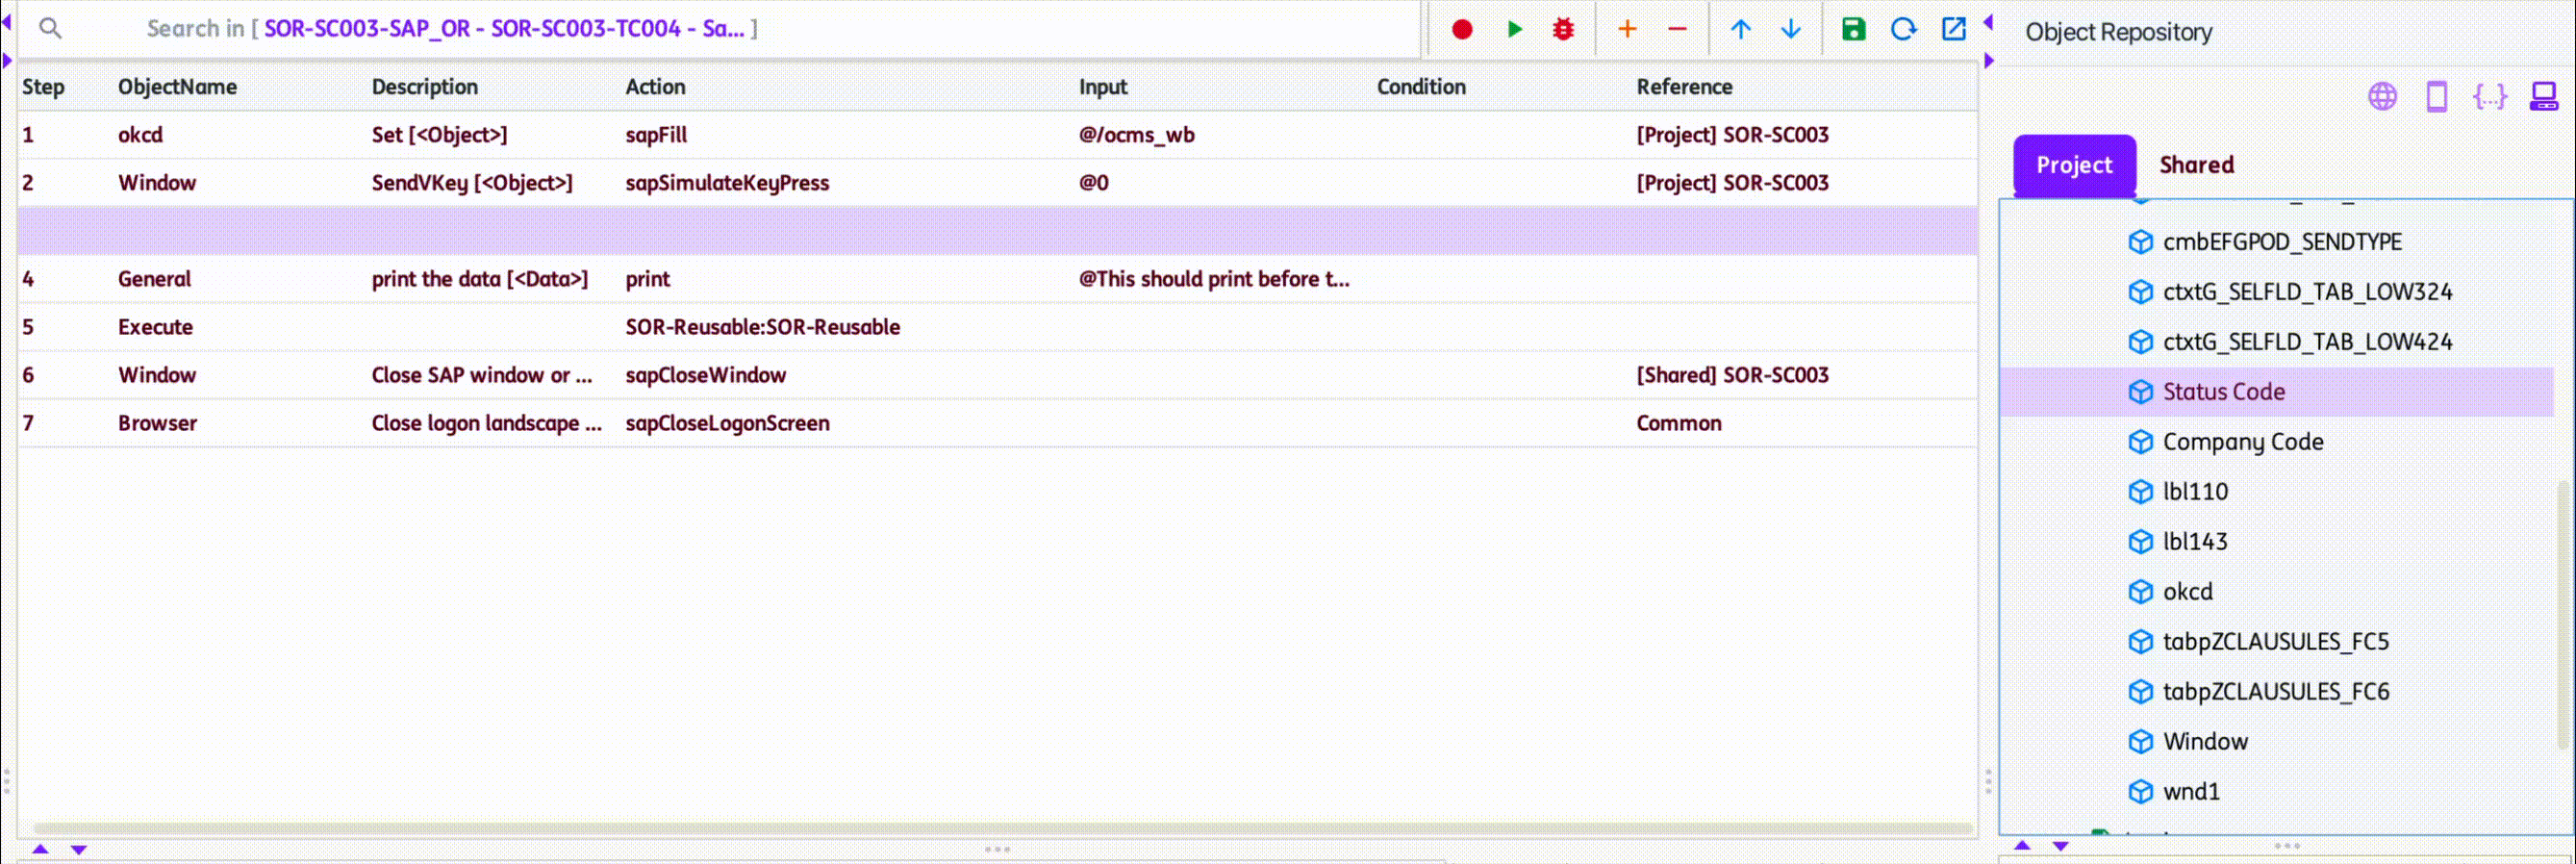
Task: Click input cell @/ocms_wb
Action: 1136,135
